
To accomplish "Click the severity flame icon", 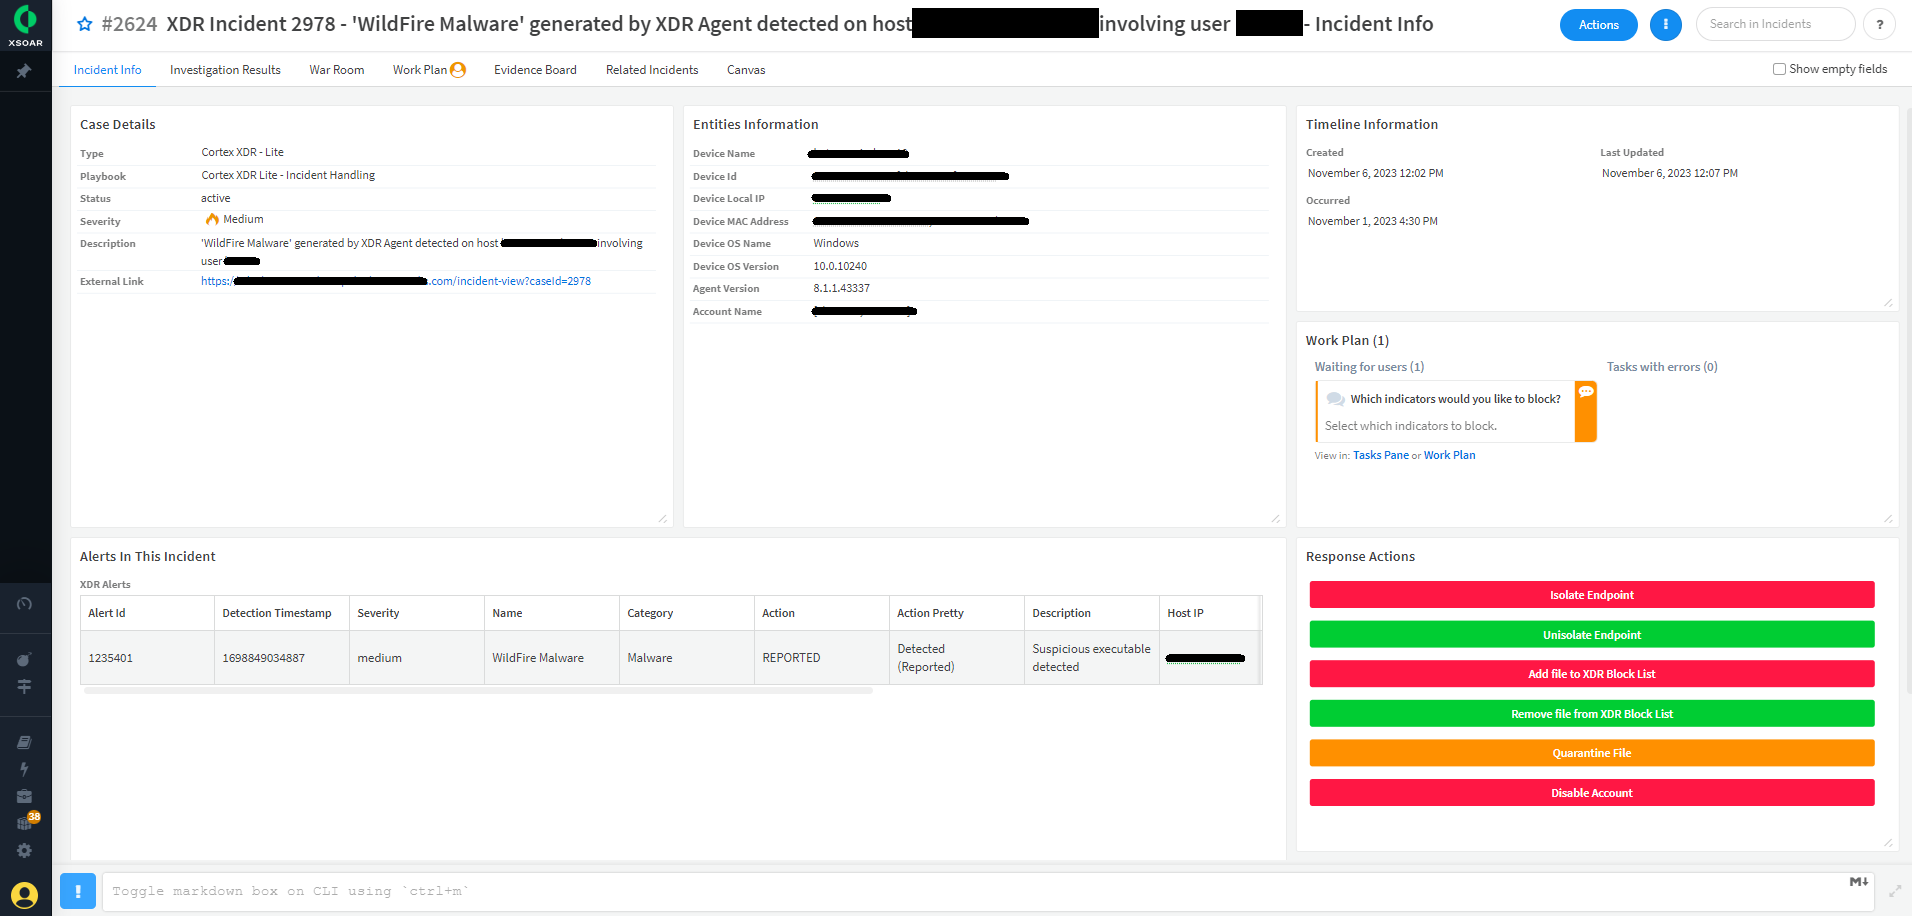I will pyautogui.click(x=212, y=219).
